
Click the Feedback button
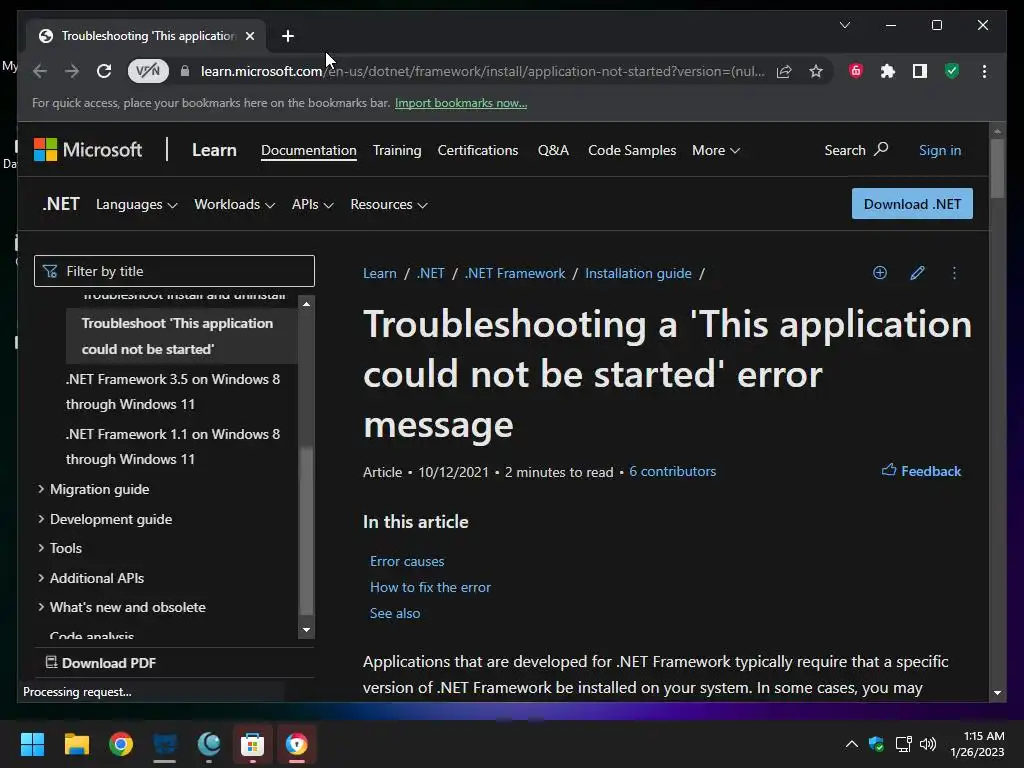(921, 471)
